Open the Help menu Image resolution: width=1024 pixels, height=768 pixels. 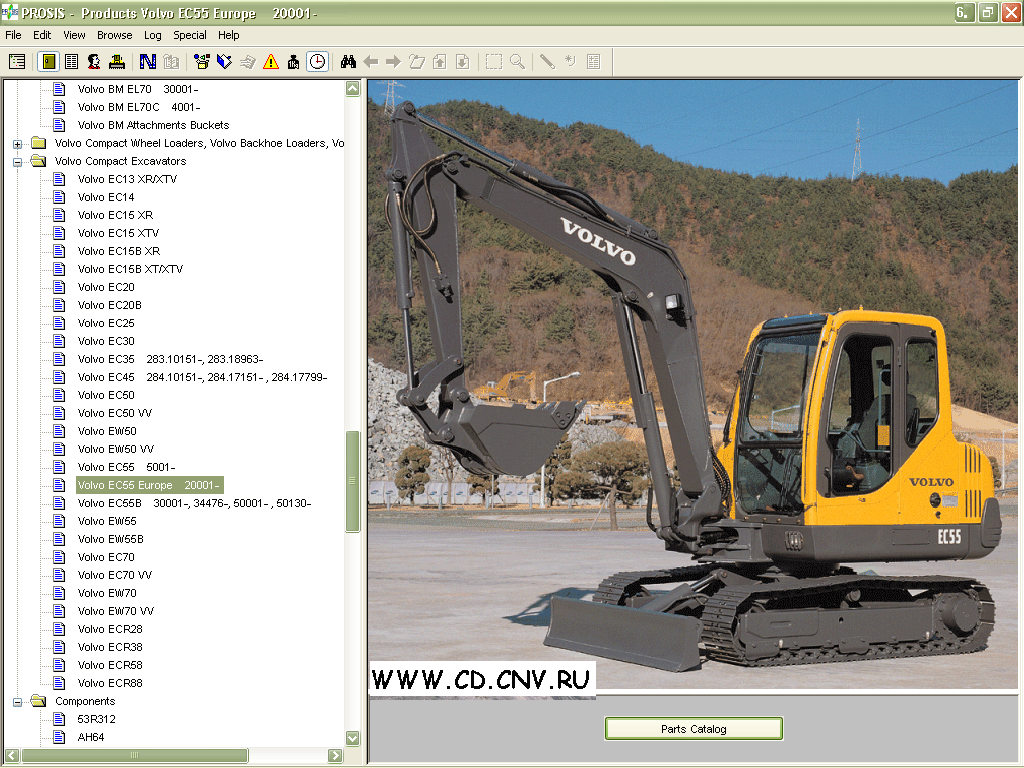(x=229, y=35)
